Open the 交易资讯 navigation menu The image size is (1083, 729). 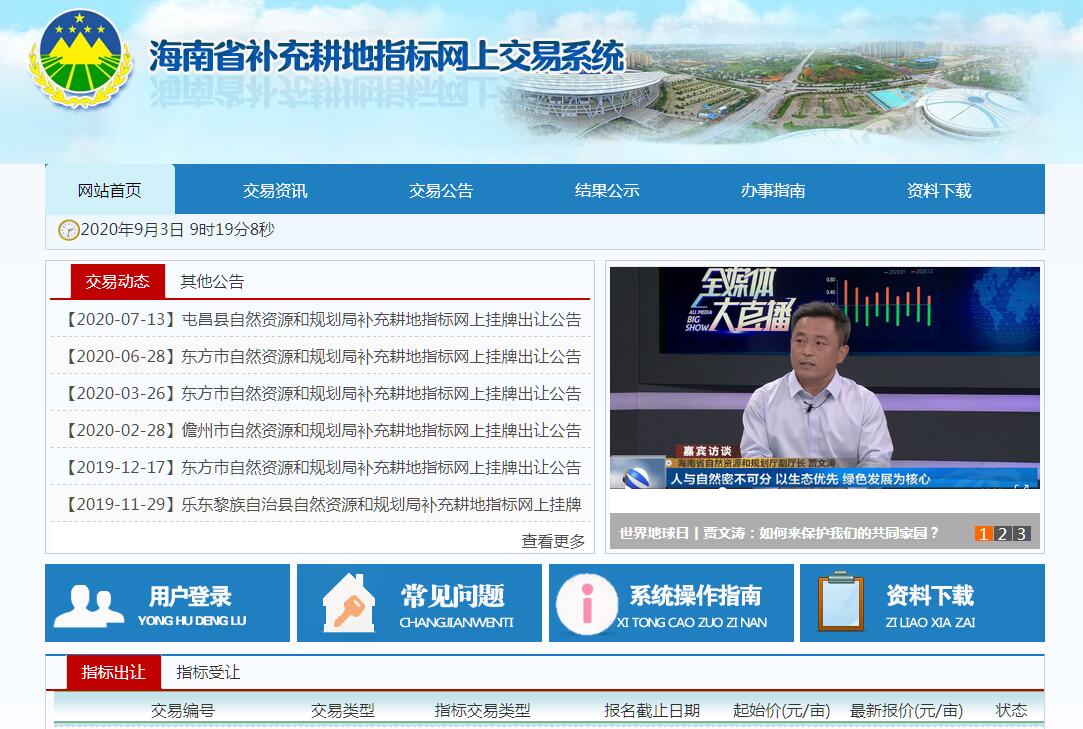(x=275, y=190)
